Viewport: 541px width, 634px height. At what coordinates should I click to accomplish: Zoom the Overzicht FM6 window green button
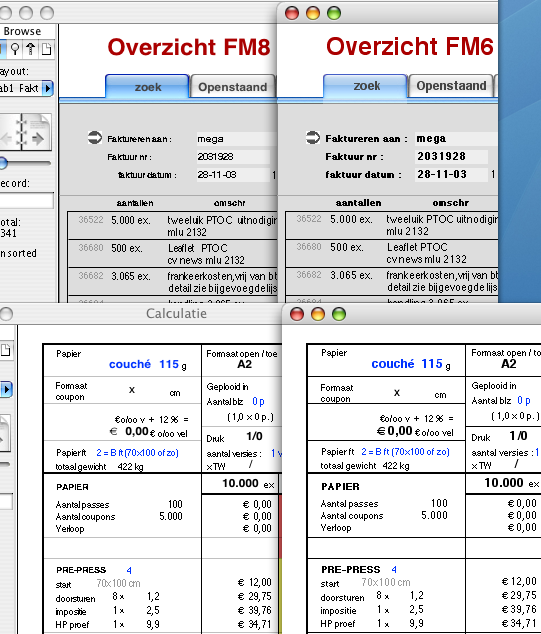(334, 13)
